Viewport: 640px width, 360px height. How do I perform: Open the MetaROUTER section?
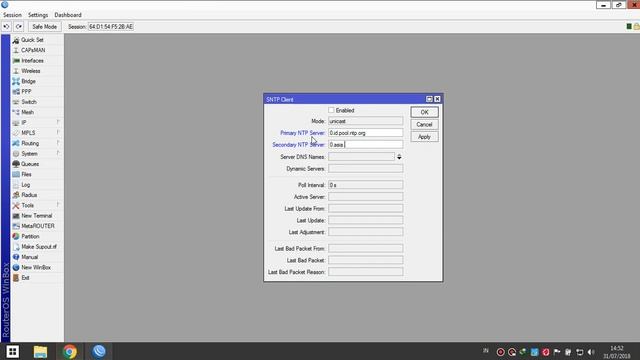click(x=37, y=226)
